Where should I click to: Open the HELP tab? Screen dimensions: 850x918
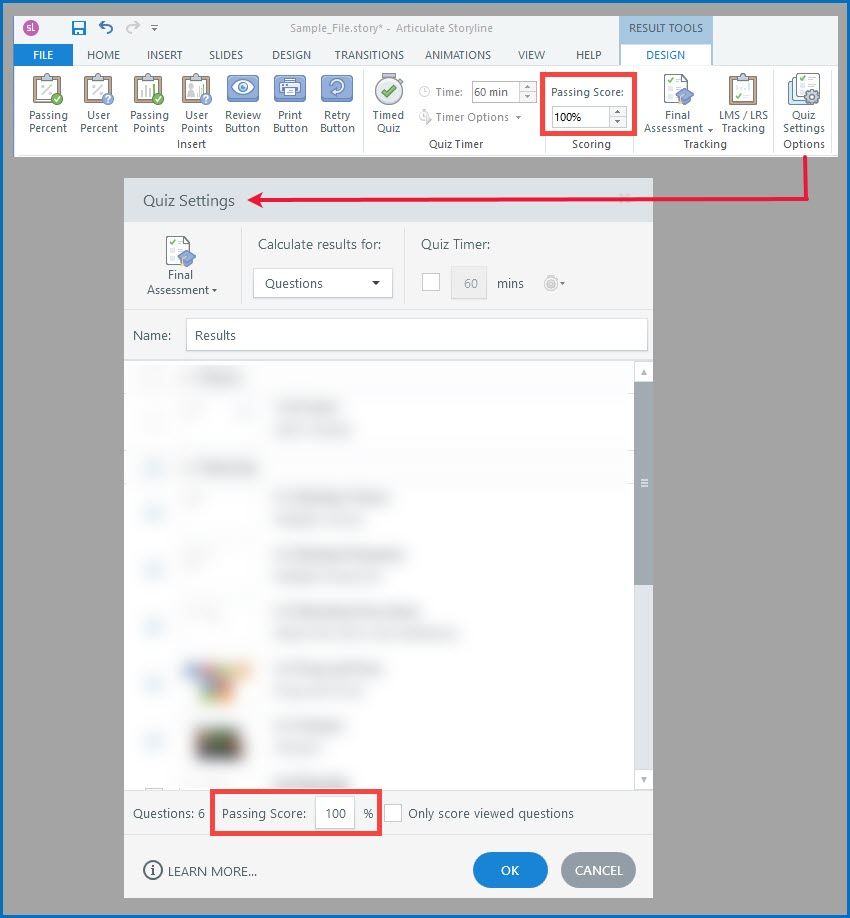pos(589,55)
